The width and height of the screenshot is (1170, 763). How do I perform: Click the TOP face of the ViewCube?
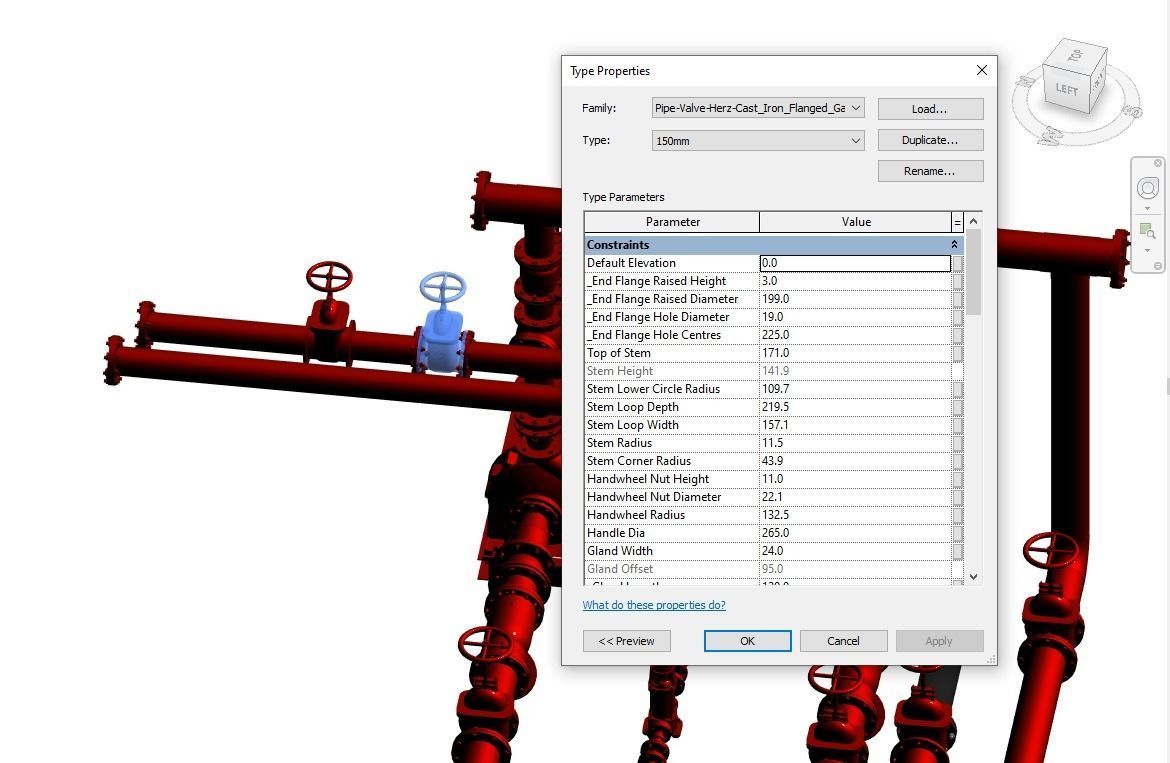point(1073,56)
